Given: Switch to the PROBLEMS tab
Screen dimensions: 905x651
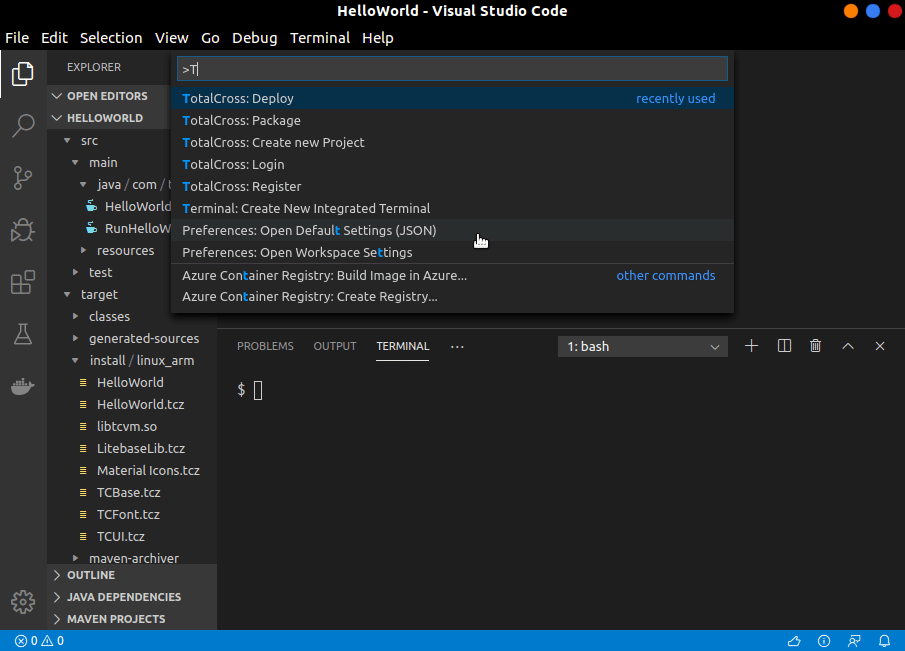Looking at the screenshot, I should click(265, 346).
